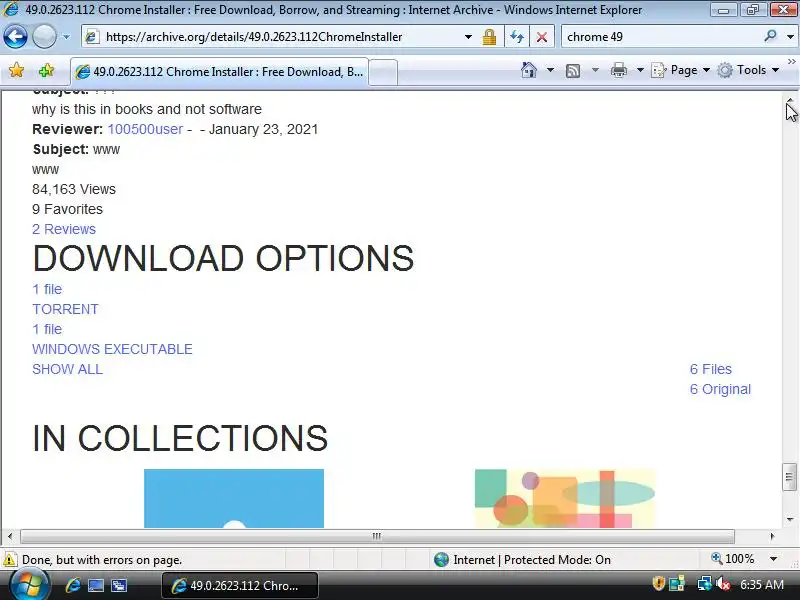This screenshot has height=600, width=800.
Task: Click the security lock icon
Action: pyautogui.click(x=489, y=37)
